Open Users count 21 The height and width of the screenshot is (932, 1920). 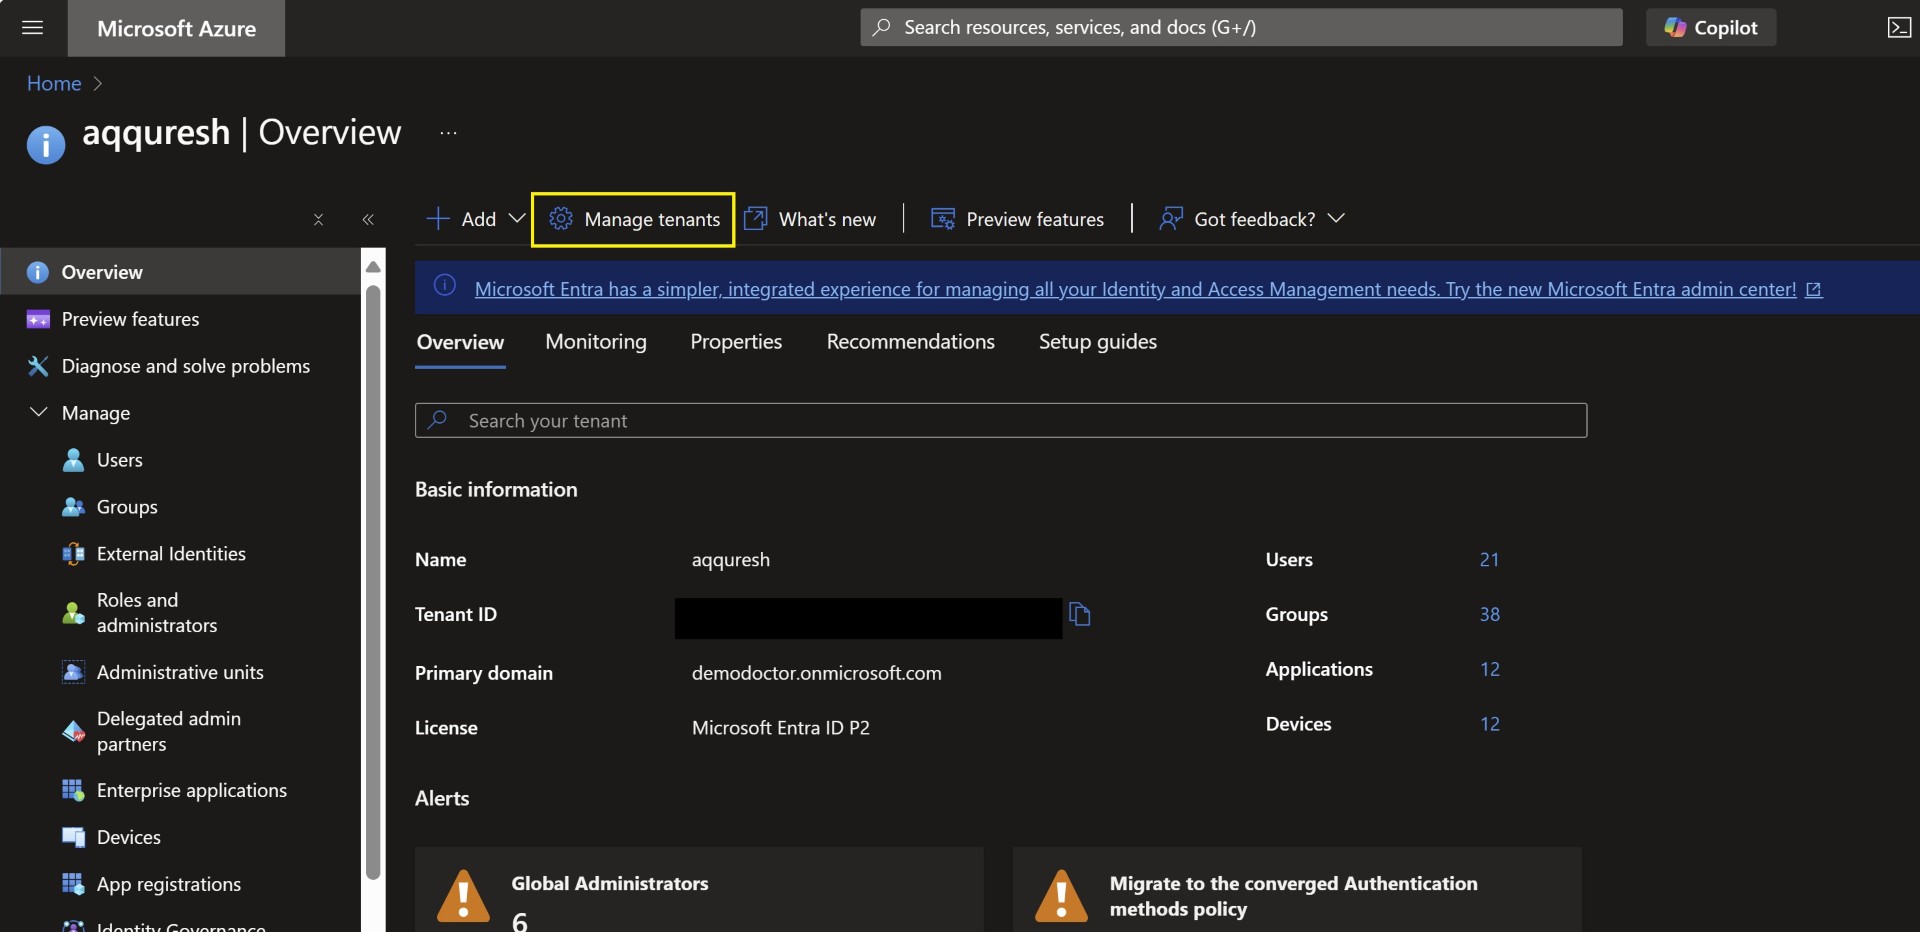tap(1489, 559)
